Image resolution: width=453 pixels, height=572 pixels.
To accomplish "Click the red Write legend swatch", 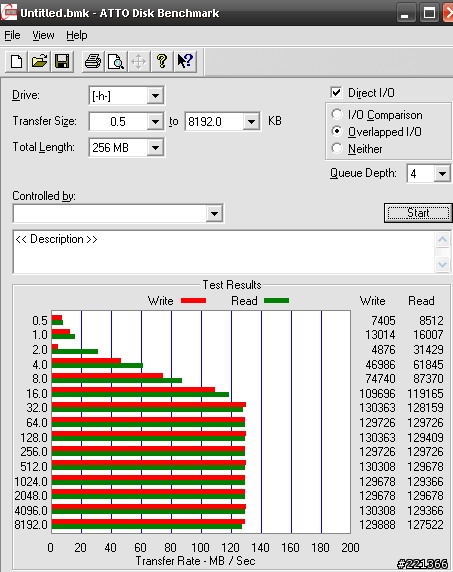I will tap(193, 301).
